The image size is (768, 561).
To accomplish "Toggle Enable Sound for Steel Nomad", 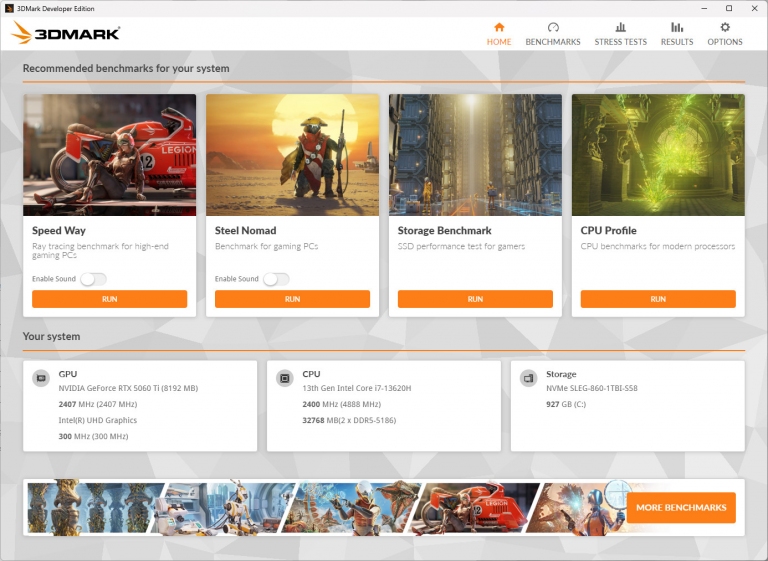I will pyautogui.click(x=276, y=279).
